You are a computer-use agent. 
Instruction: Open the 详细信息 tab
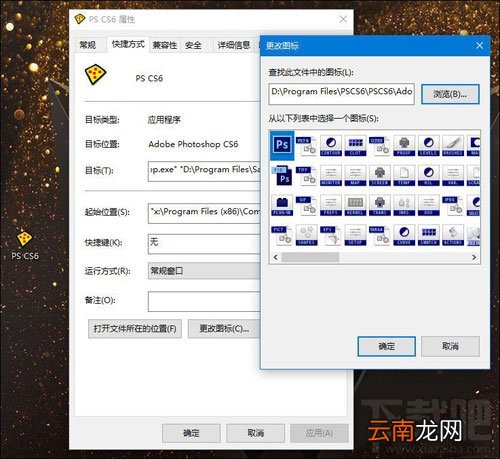click(234, 45)
